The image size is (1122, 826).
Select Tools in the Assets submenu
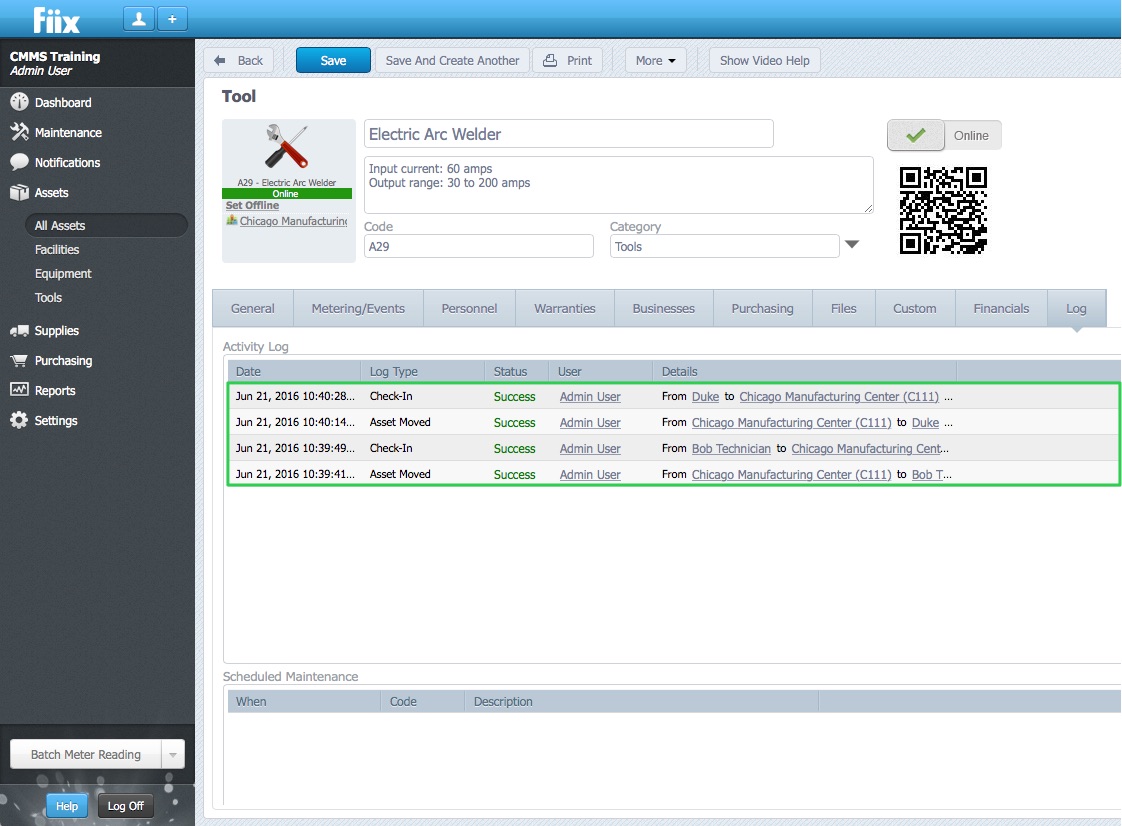(x=48, y=297)
